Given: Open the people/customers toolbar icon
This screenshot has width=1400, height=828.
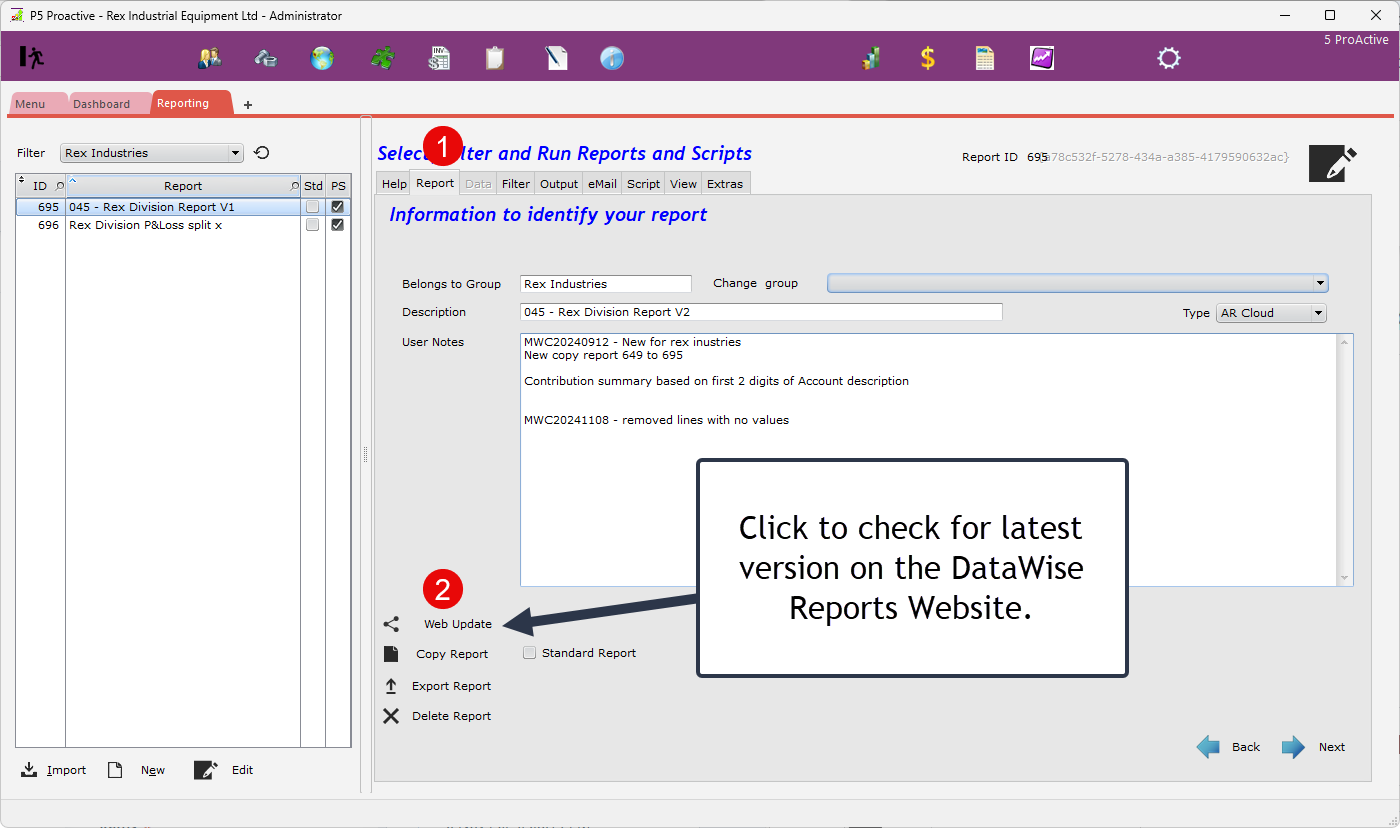Looking at the screenshot, I should [x=209, y=58].
